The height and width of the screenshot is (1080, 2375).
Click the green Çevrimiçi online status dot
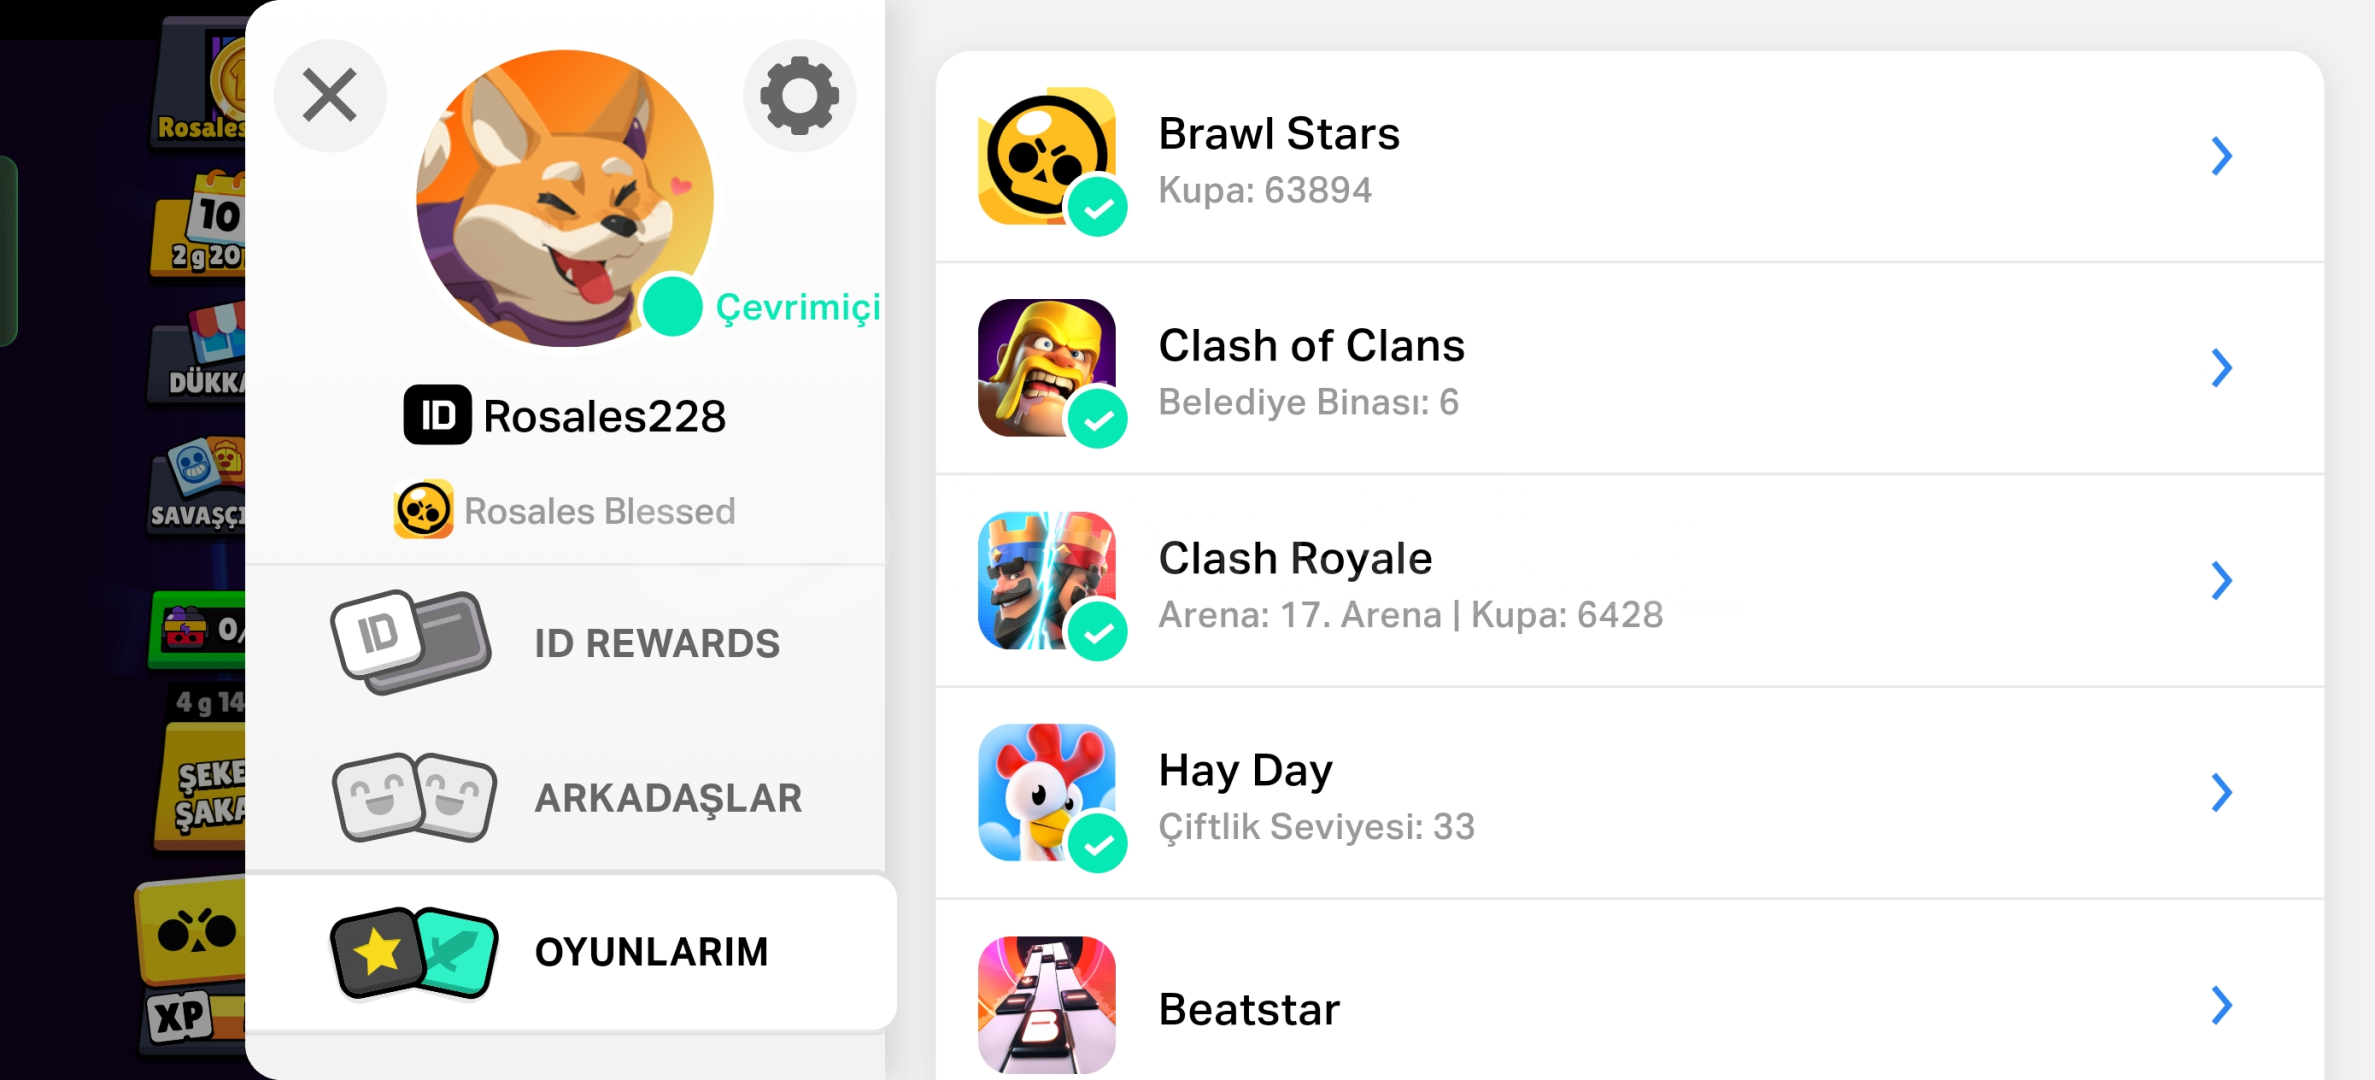point(672,307)
